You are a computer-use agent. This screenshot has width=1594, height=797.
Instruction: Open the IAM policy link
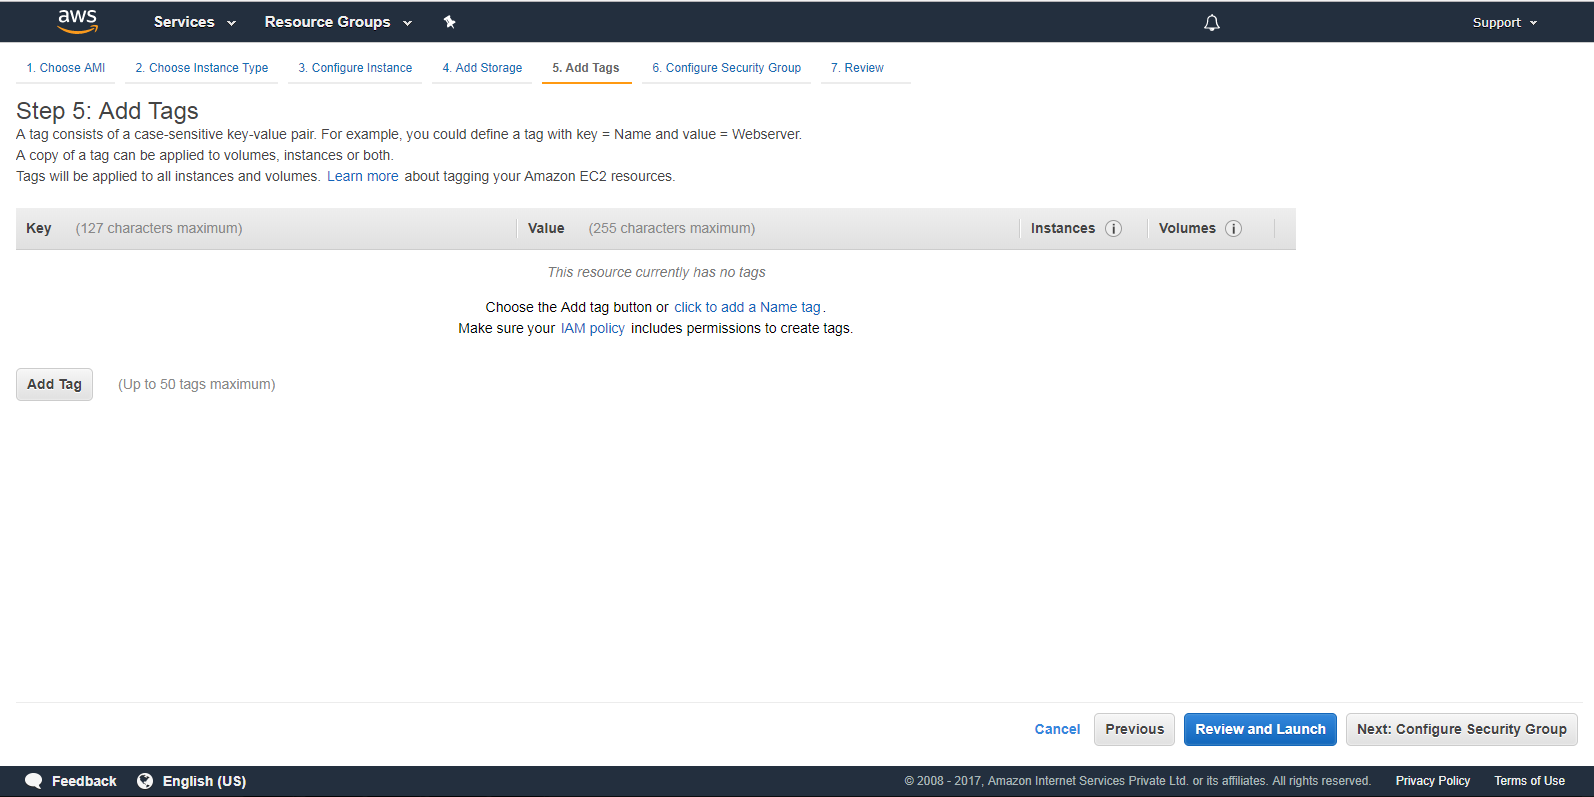[x=592, y=328]
